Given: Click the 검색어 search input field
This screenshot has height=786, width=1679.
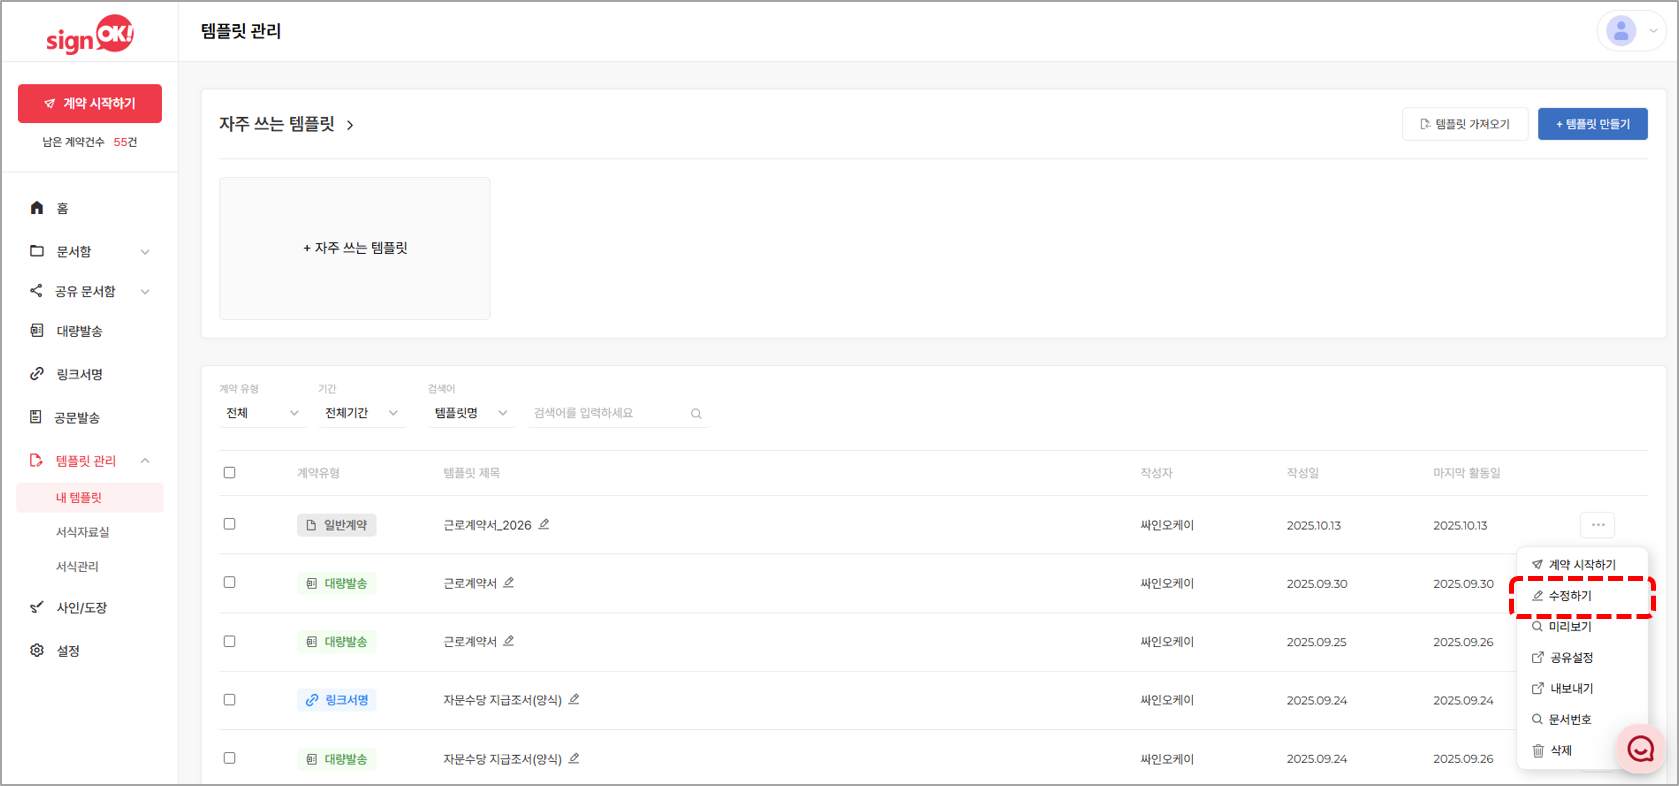Looking at the screenshot, I should 608,413.
